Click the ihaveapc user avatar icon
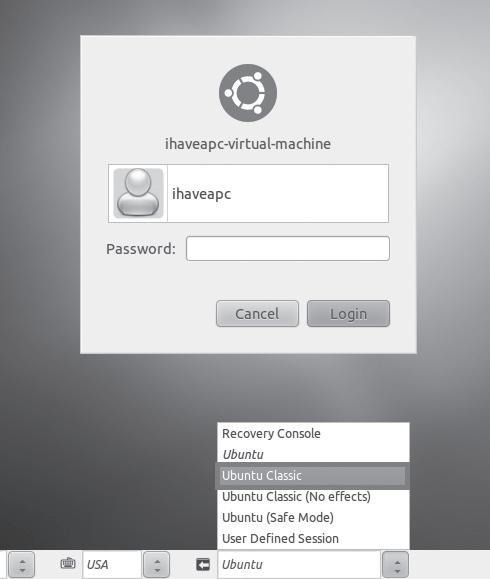Viewport: 490px width, 579px height. click(138, 193)
